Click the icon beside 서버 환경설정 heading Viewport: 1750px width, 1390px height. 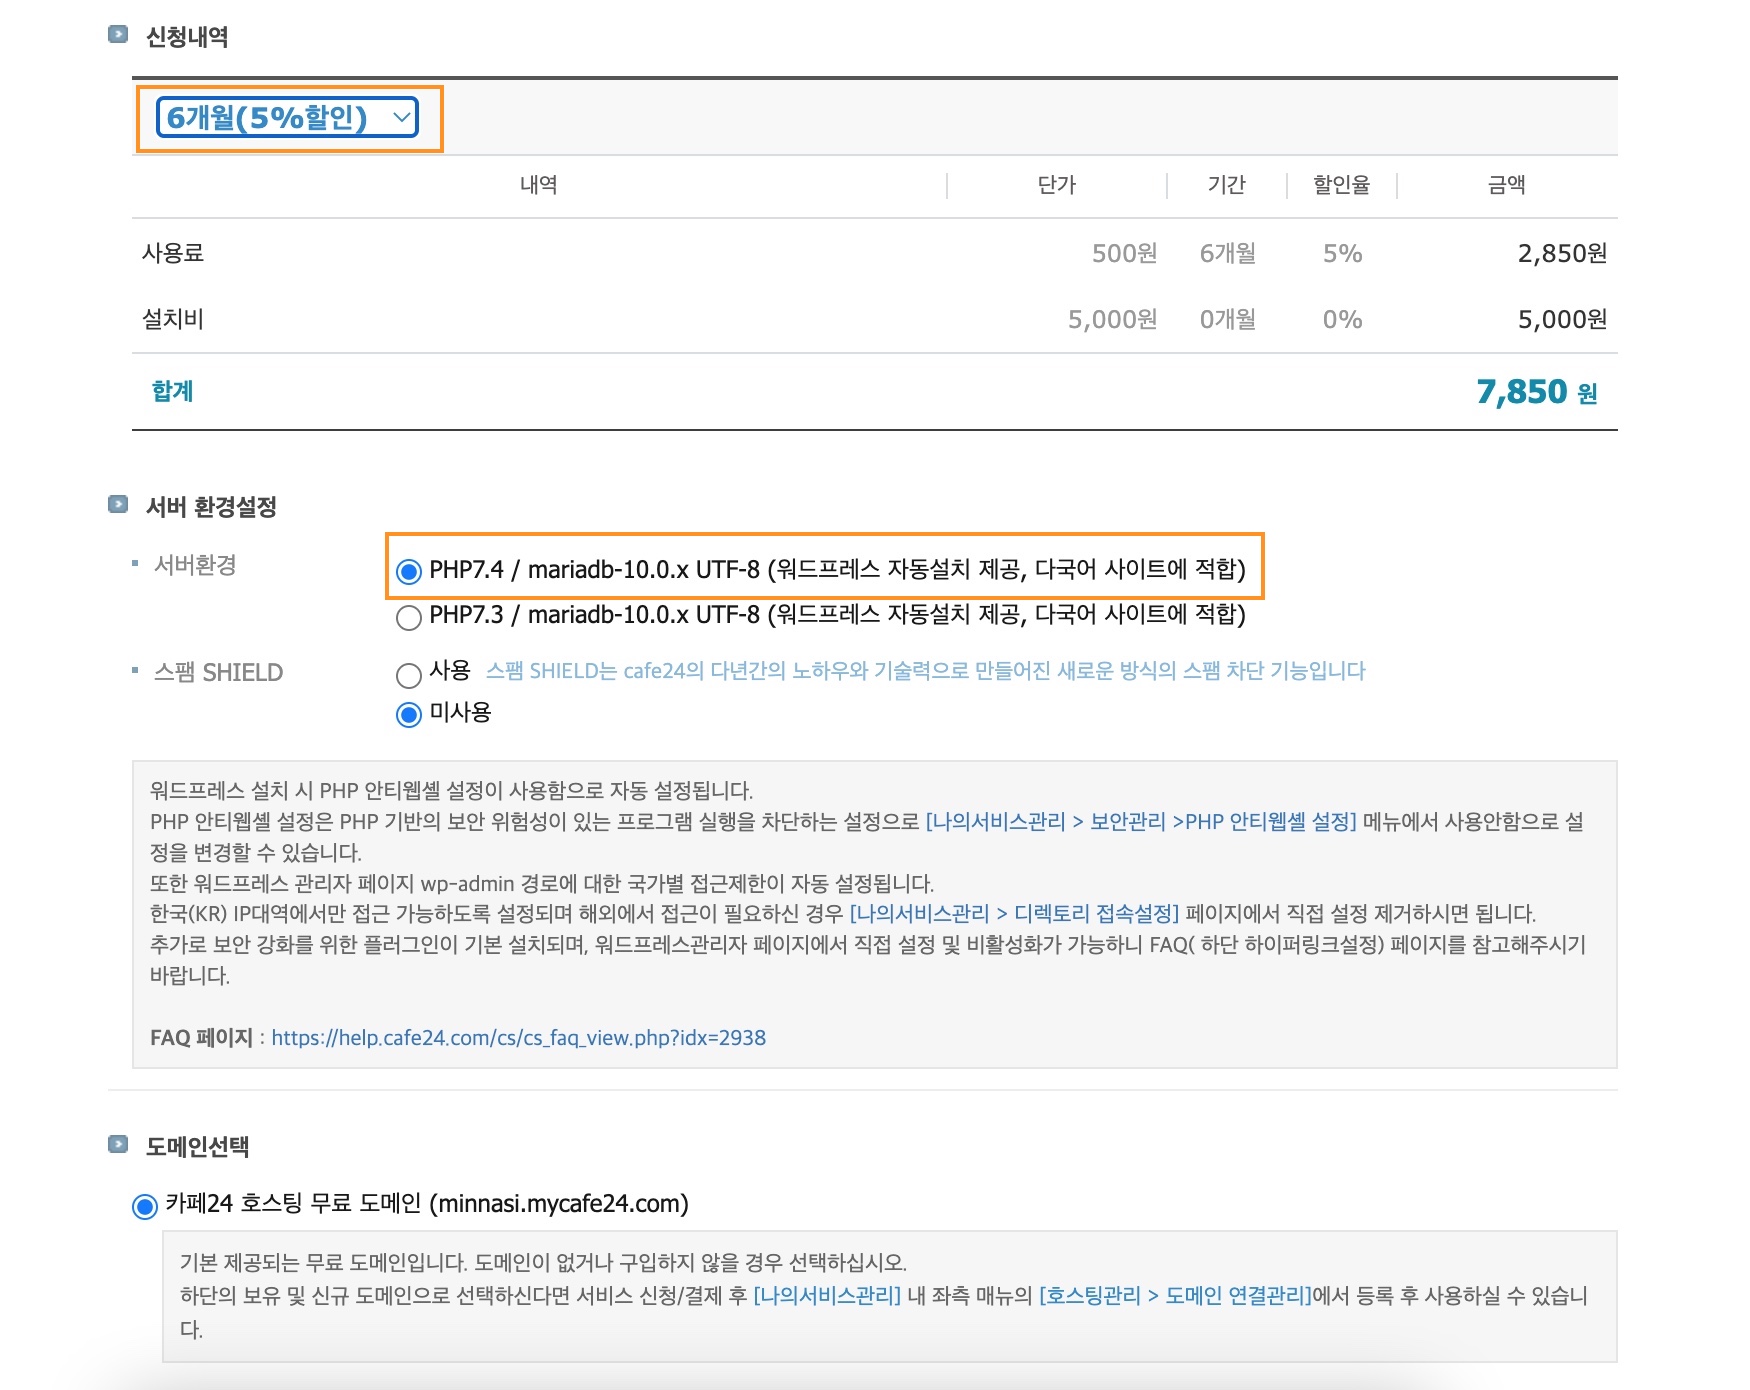[x=118, y=504]
